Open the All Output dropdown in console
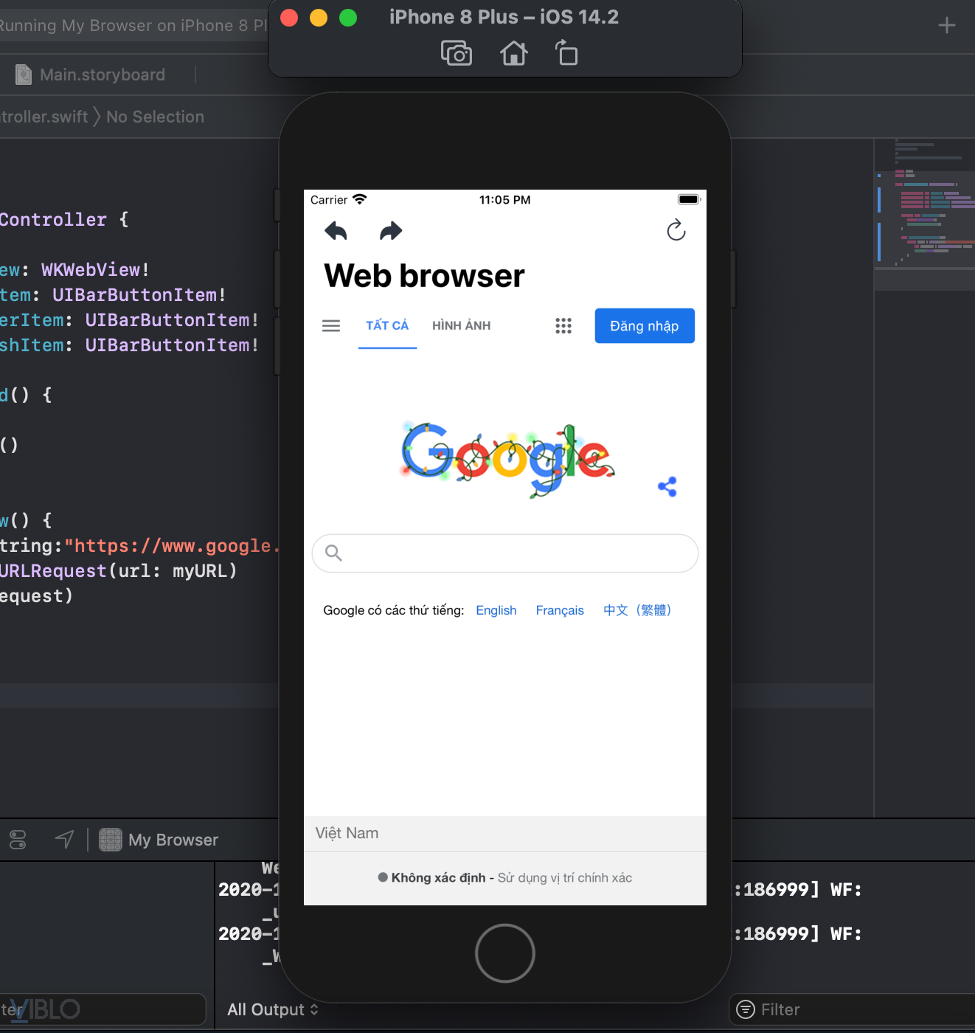Screen dimensions: 977x1033 click(273, 1009)
